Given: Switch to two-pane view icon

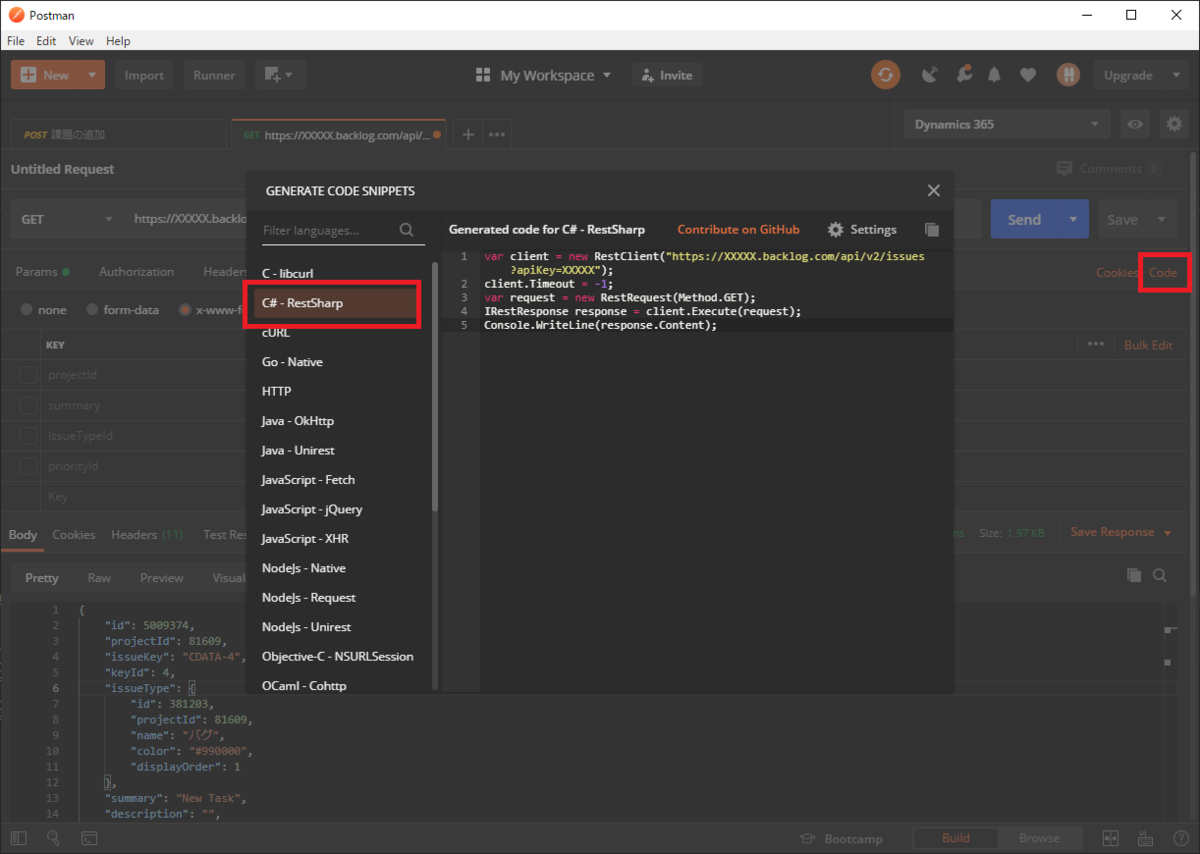Looking at the screenshot, I should 1111,839.
